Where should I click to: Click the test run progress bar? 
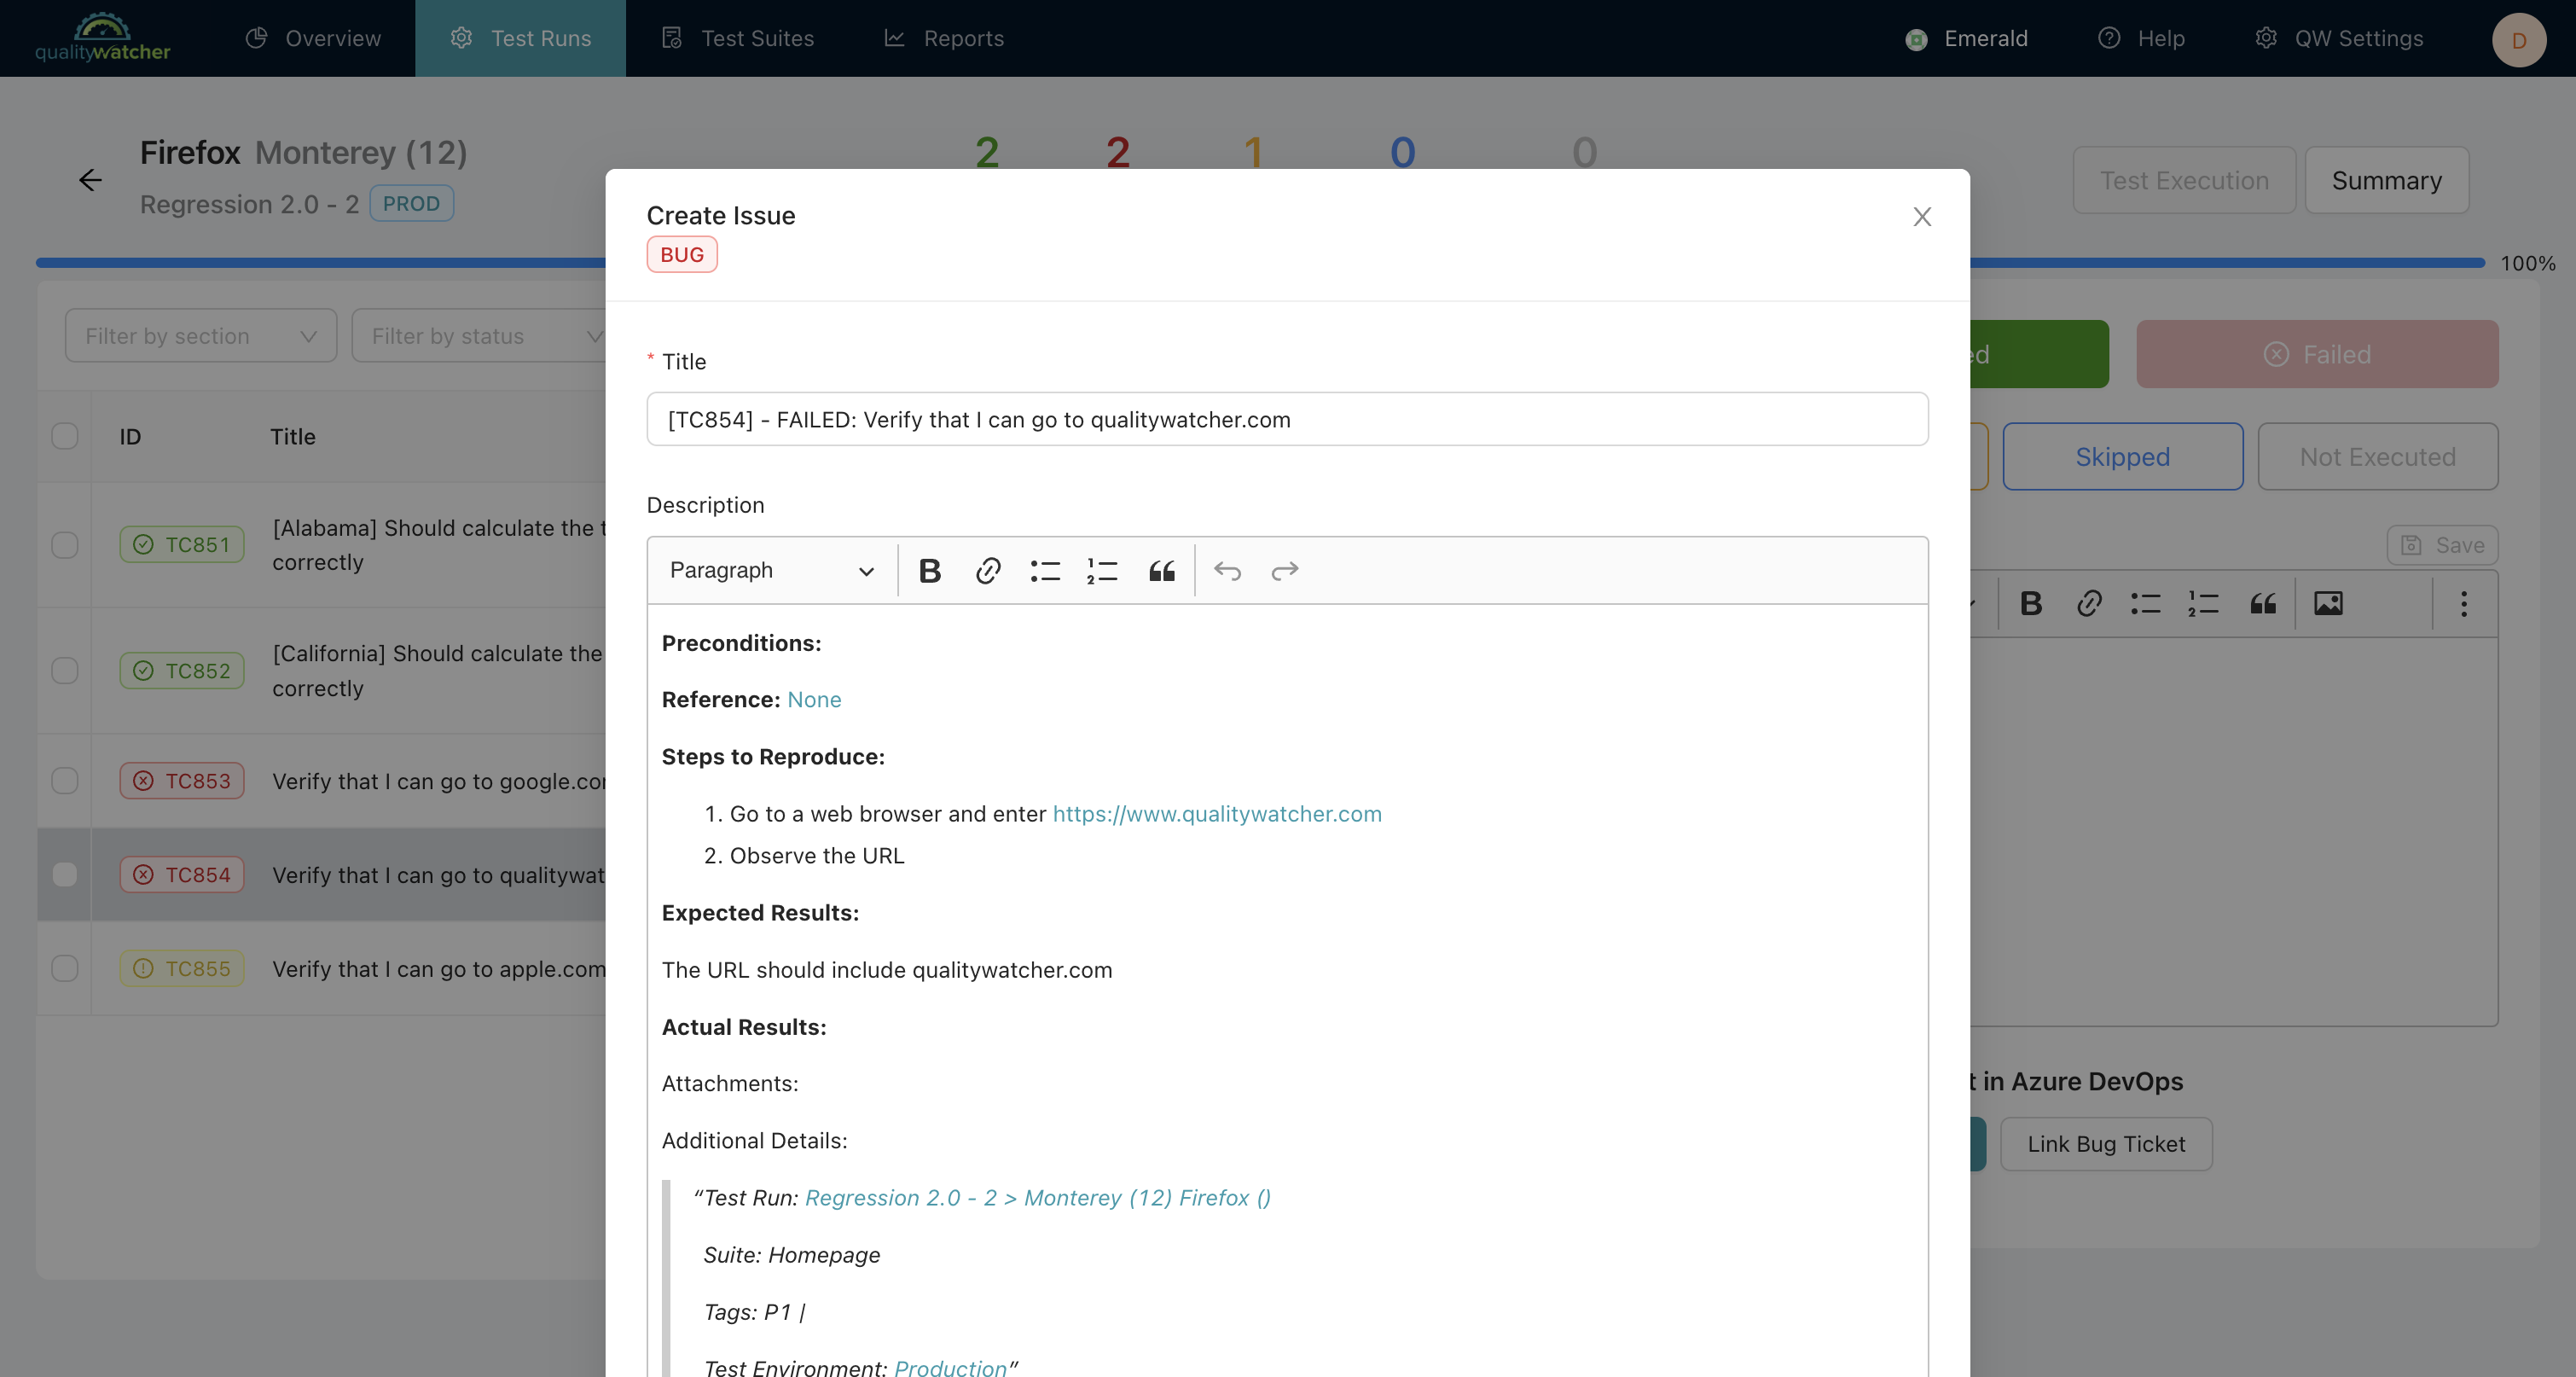[1260, 263]
